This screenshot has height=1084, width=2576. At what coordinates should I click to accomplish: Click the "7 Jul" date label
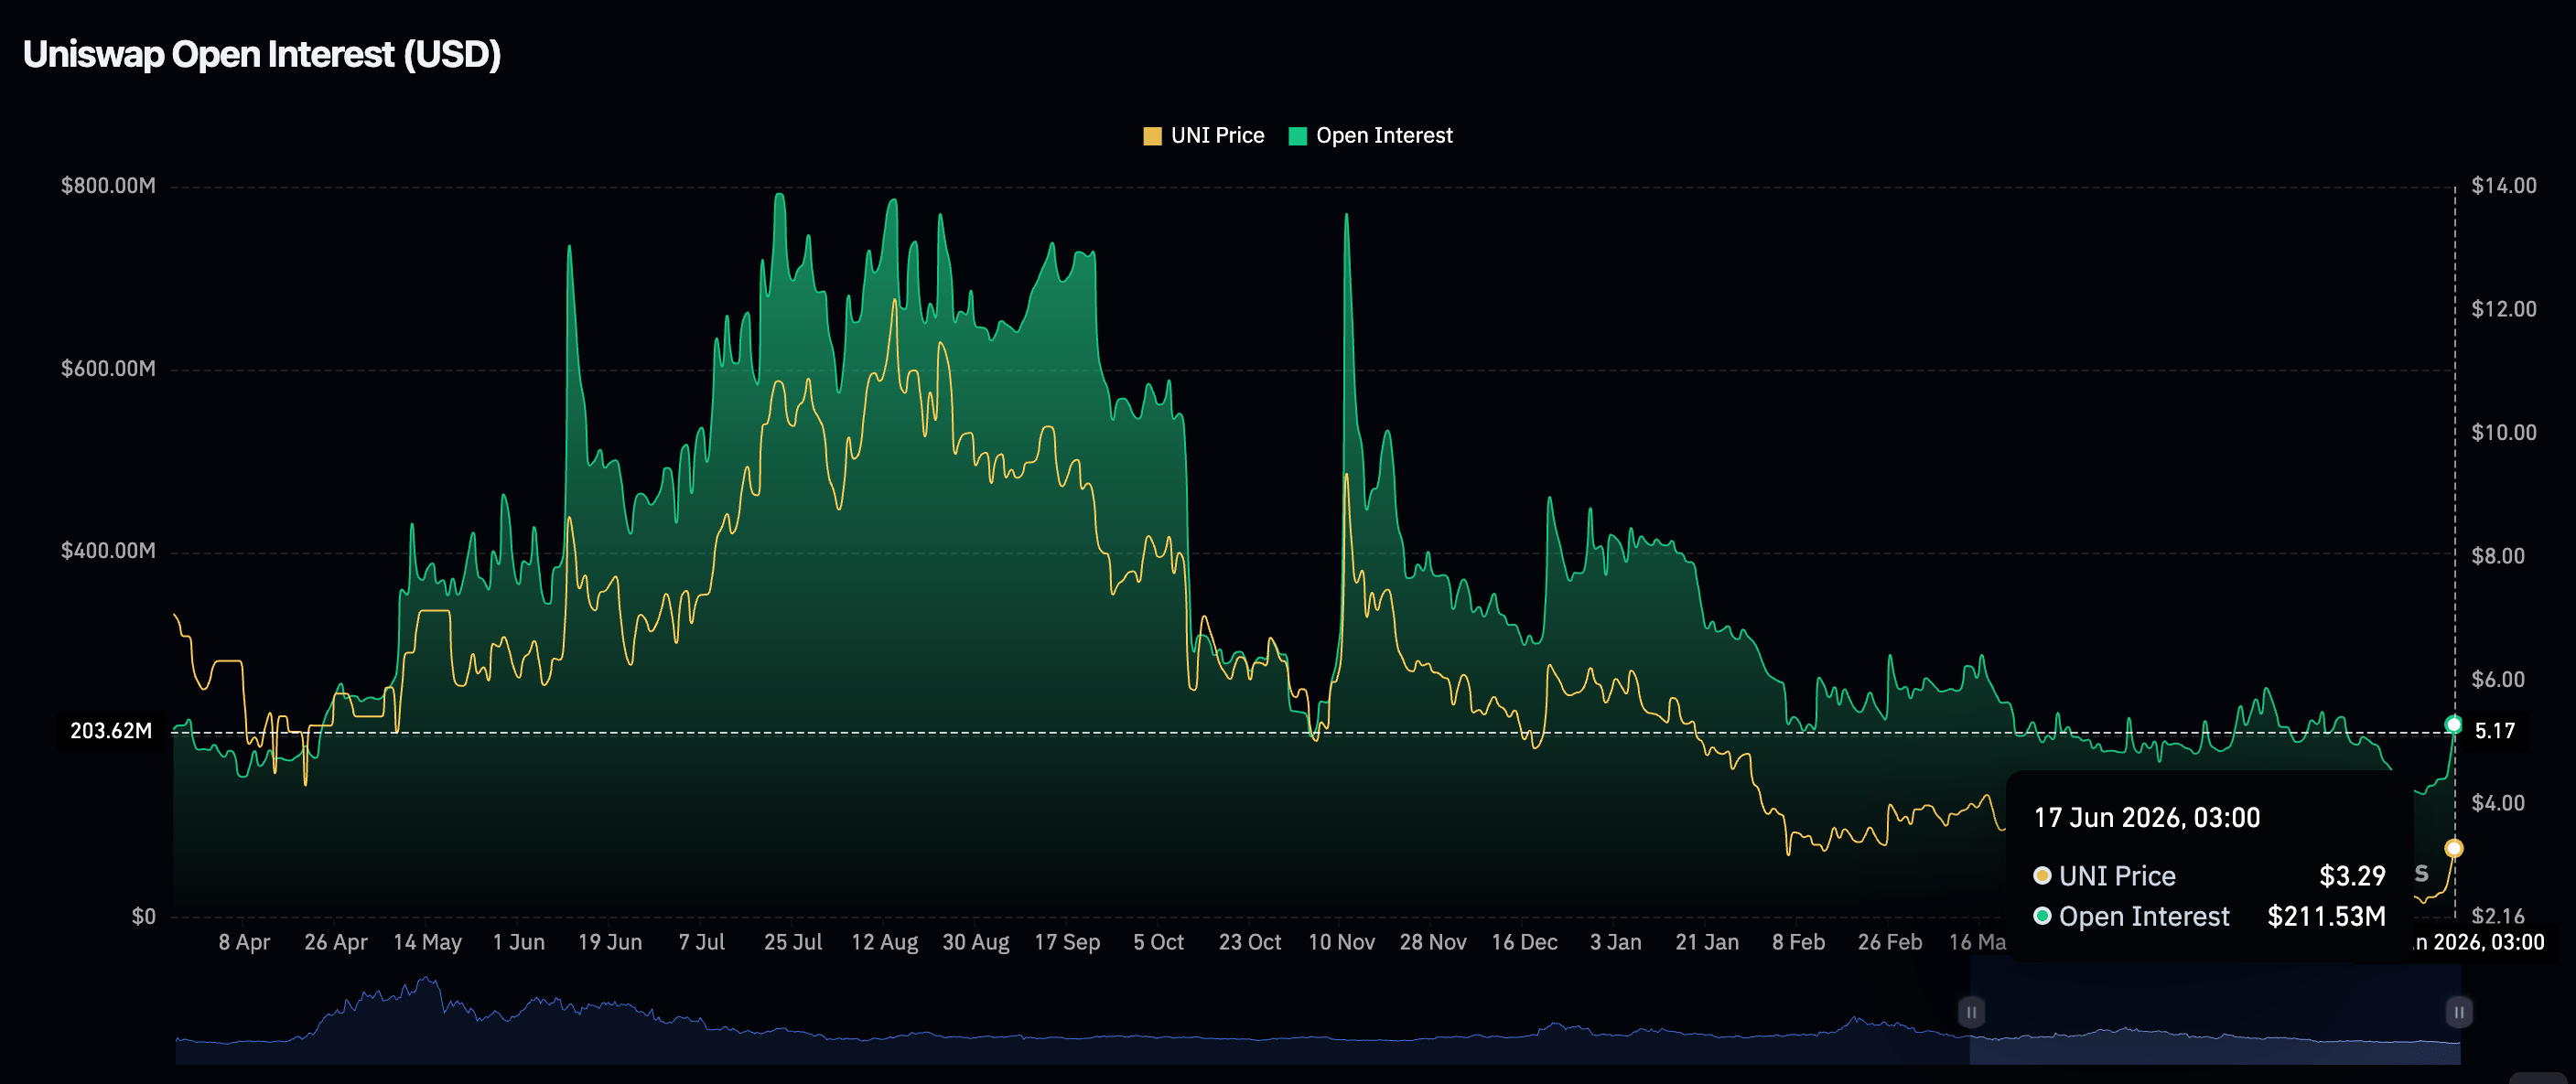click(702, 943)
